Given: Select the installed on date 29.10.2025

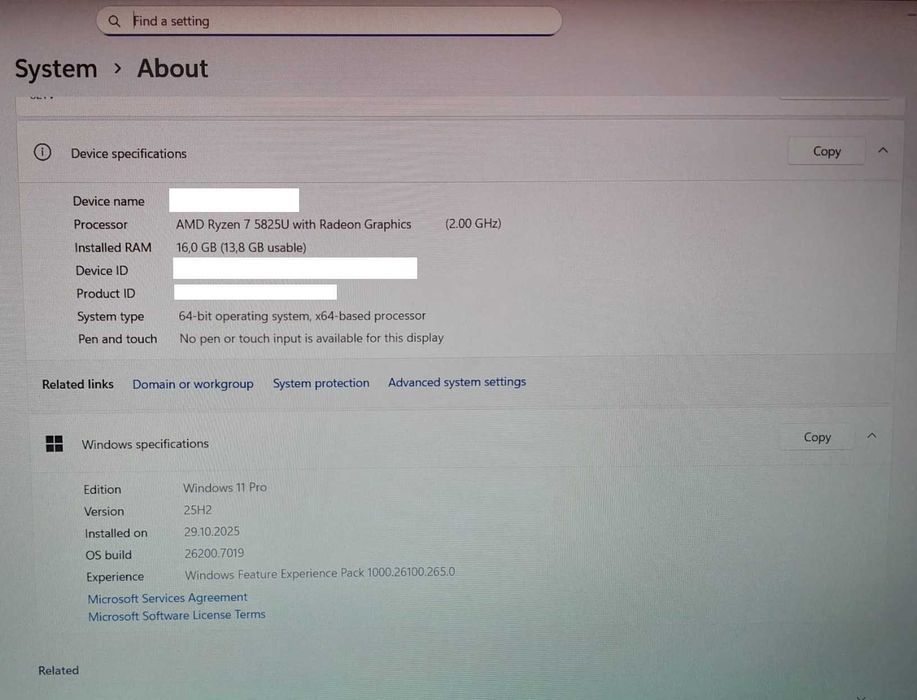Looking at the screenshot, I should tap(212, 531).
